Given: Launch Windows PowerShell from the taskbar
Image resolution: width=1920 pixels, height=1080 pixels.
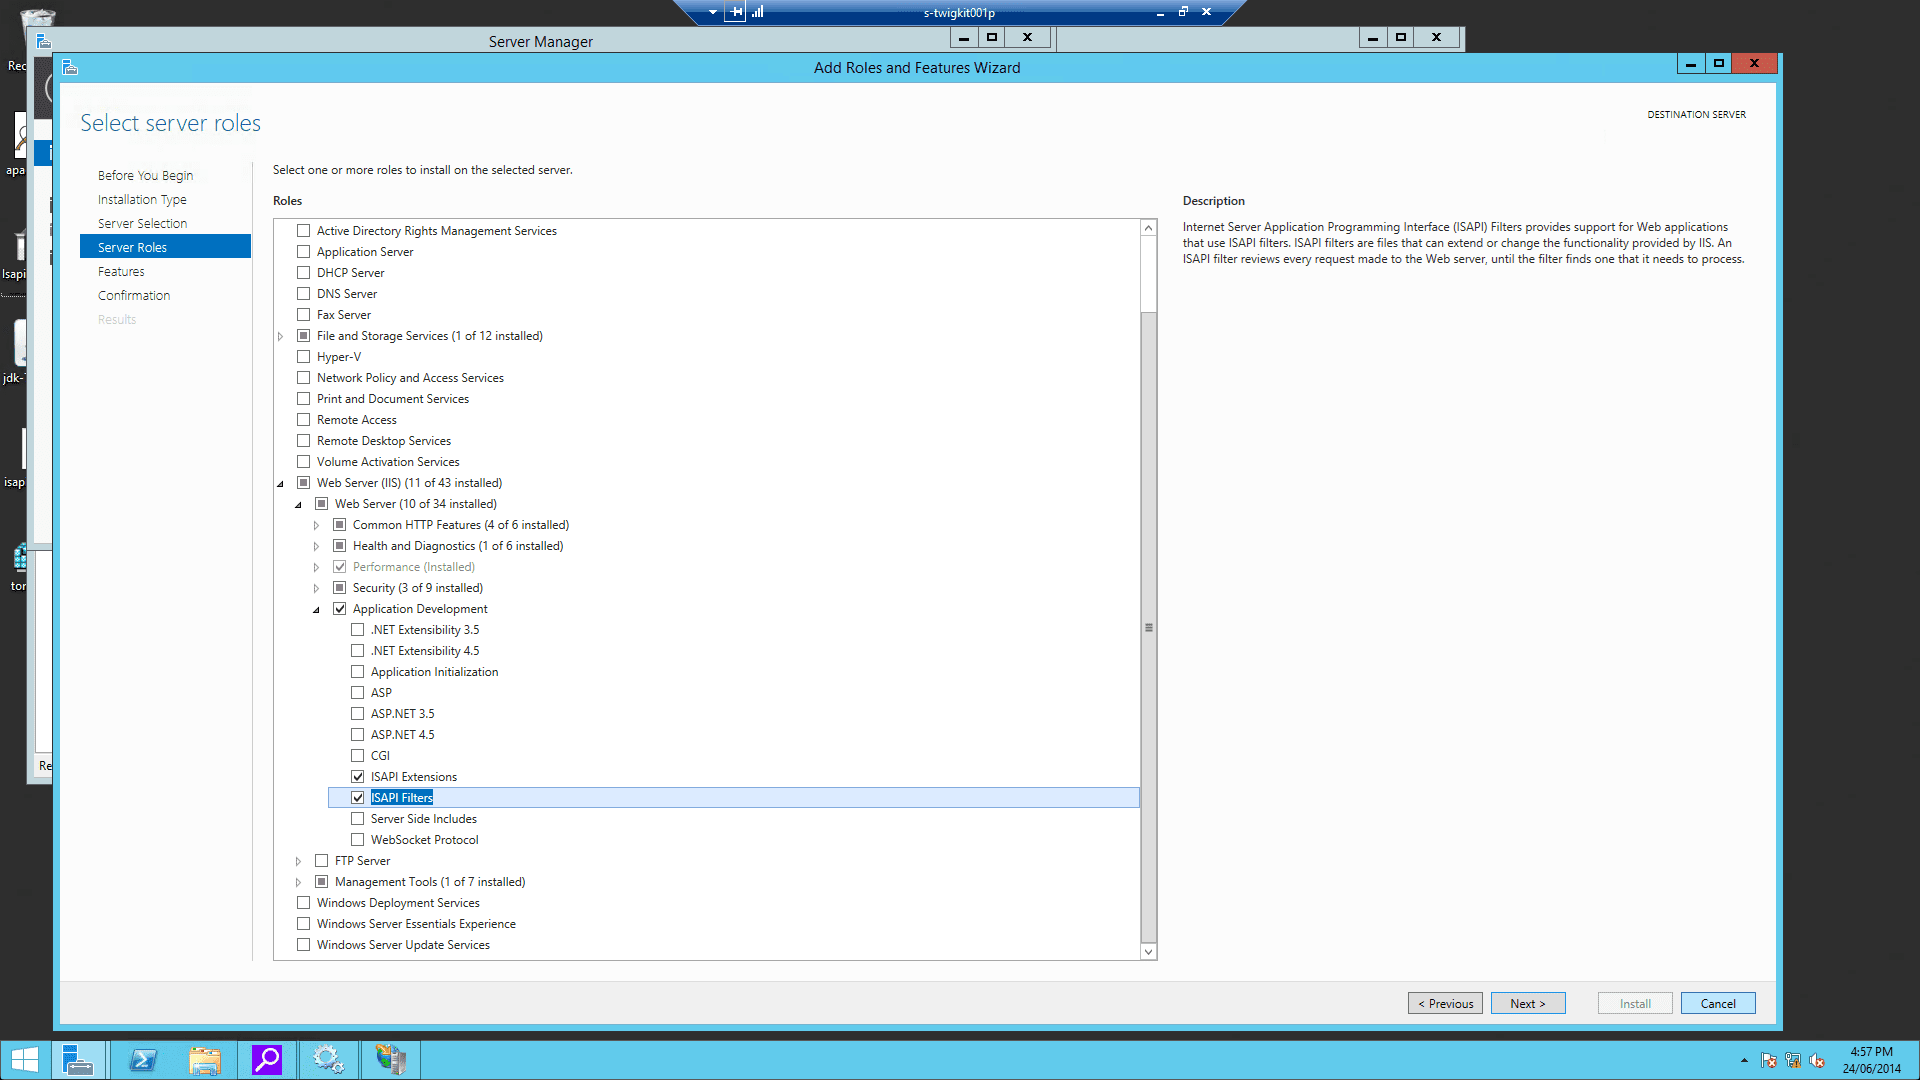Looking at the screenshot, I should [x=143, y=1059].
